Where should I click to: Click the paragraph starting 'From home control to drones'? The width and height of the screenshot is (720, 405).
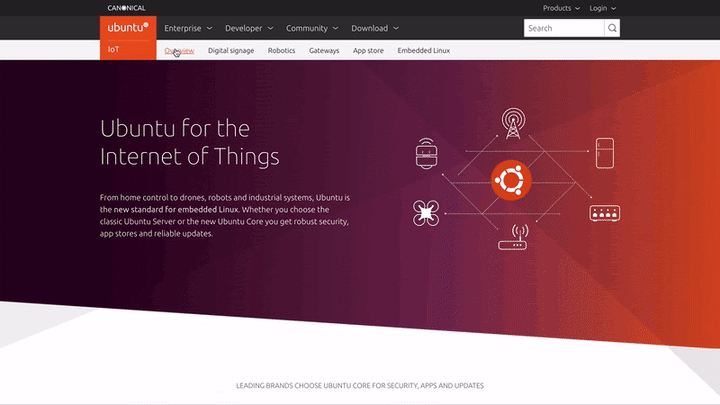[225, 215]
